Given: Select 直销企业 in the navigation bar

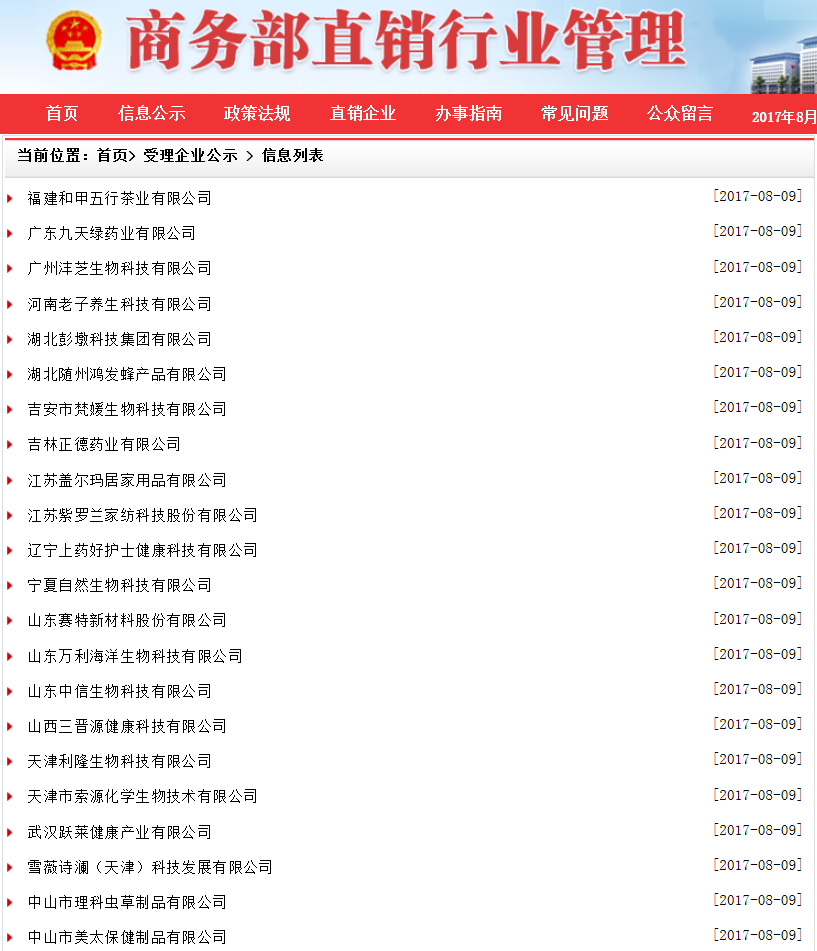Looking at the screenshot, I should [363, 114].
